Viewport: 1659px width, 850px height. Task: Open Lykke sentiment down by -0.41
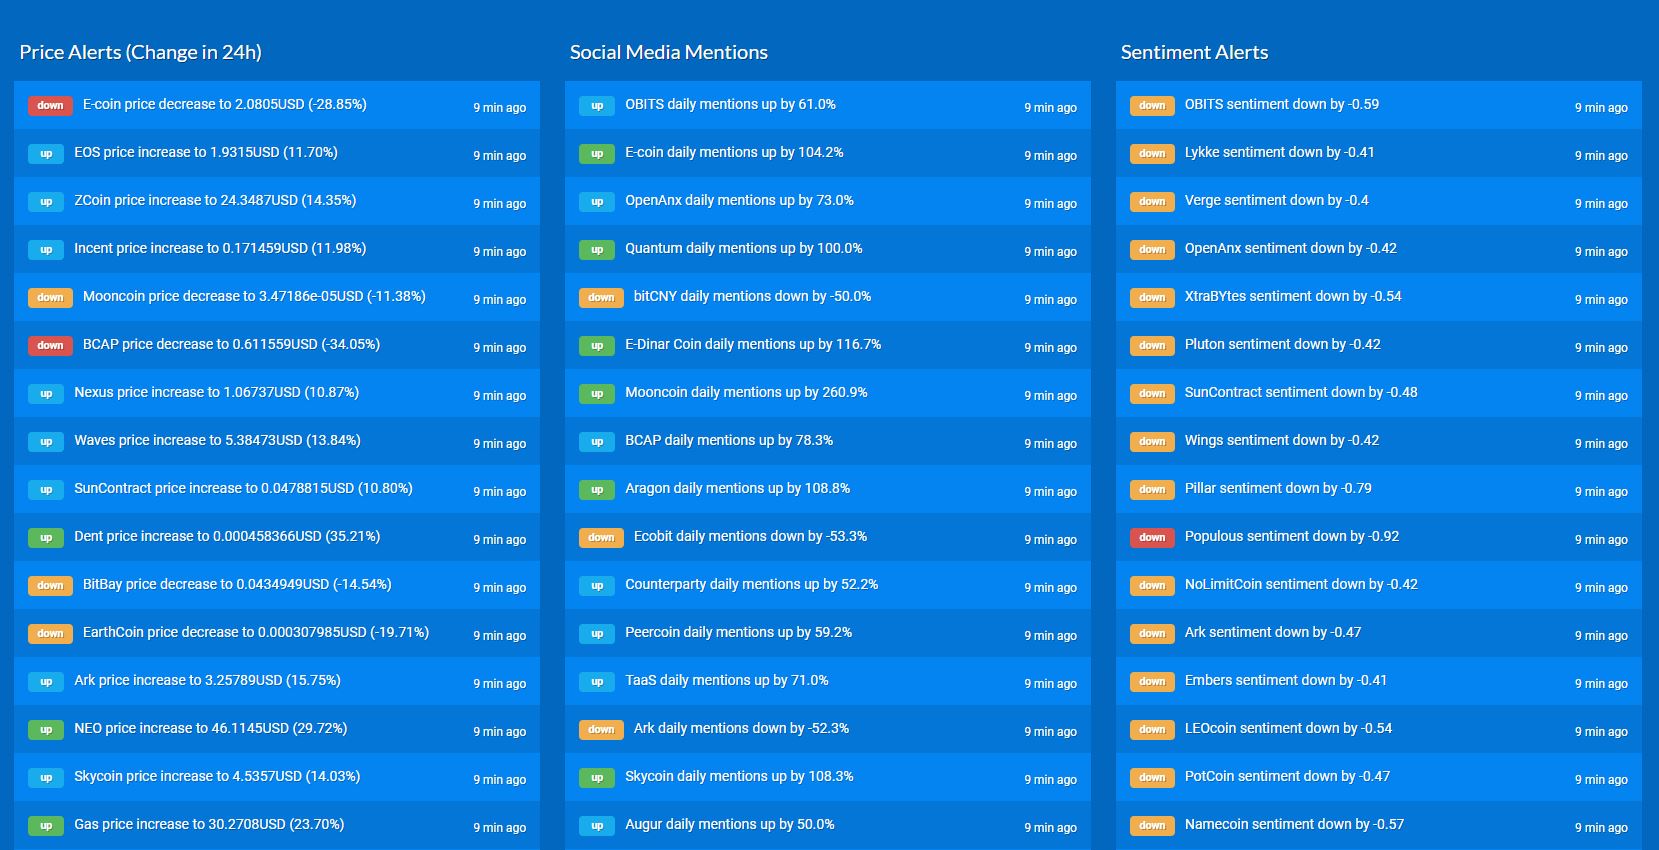[1379, 153]
